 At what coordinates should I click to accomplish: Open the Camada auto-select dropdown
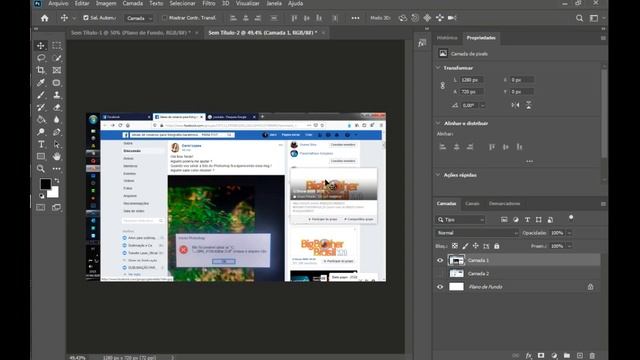tap(139, 18)
